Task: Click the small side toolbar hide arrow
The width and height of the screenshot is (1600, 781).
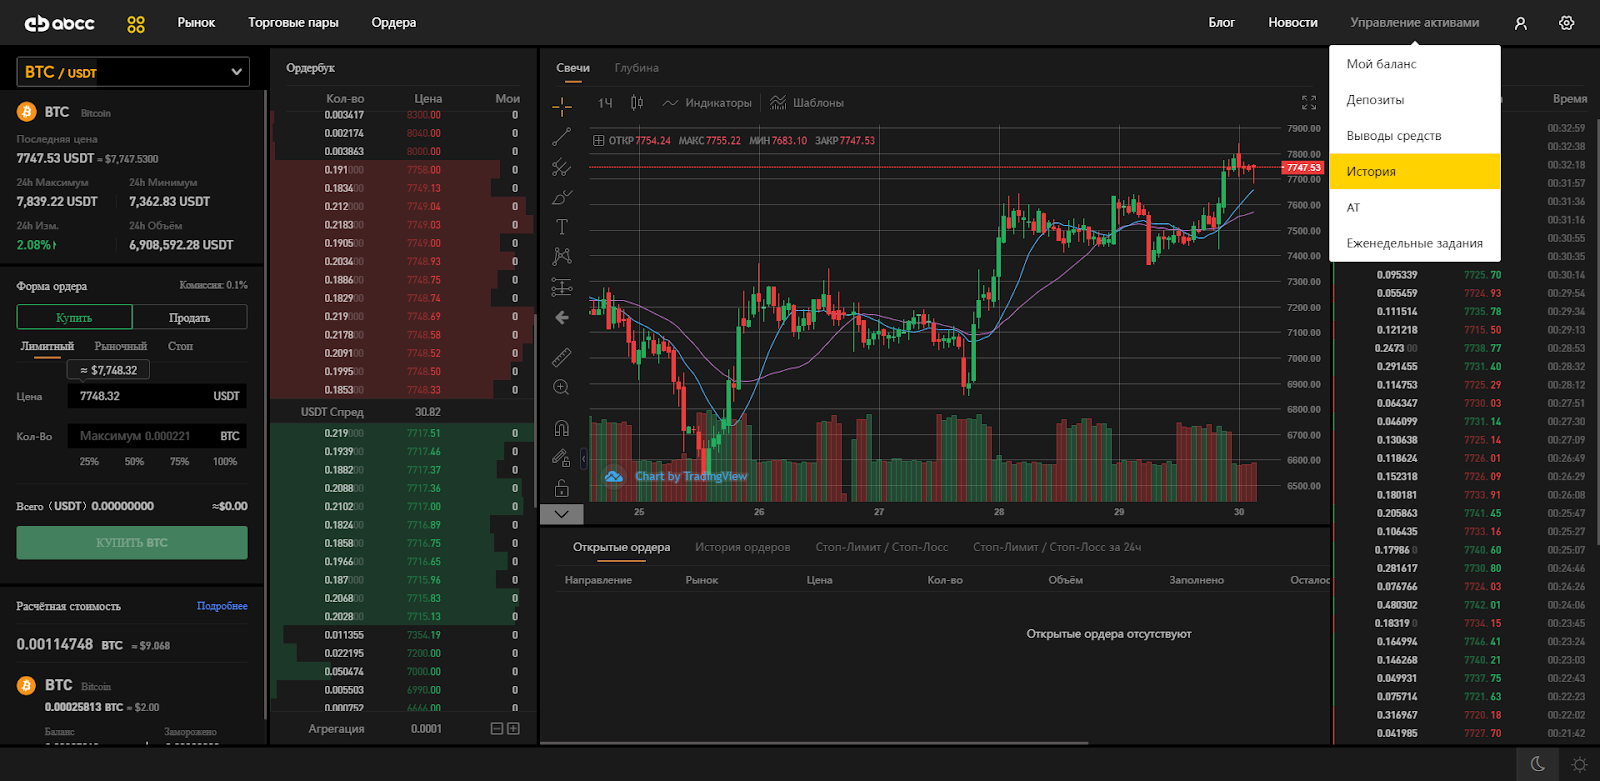Action: (584, 459)
